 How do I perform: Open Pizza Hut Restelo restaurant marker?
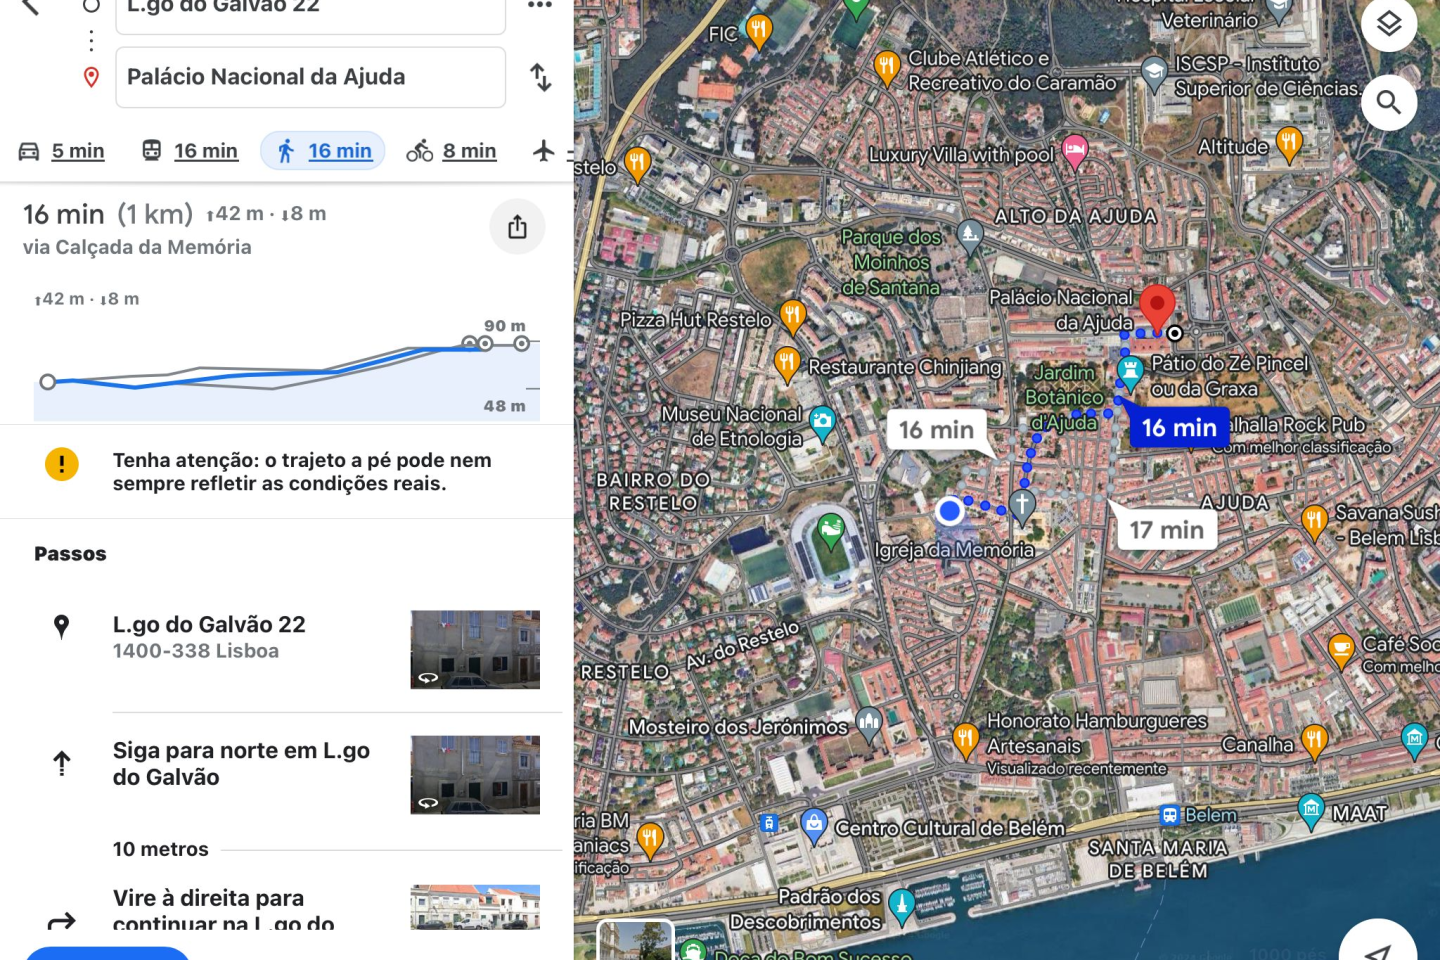793,317
